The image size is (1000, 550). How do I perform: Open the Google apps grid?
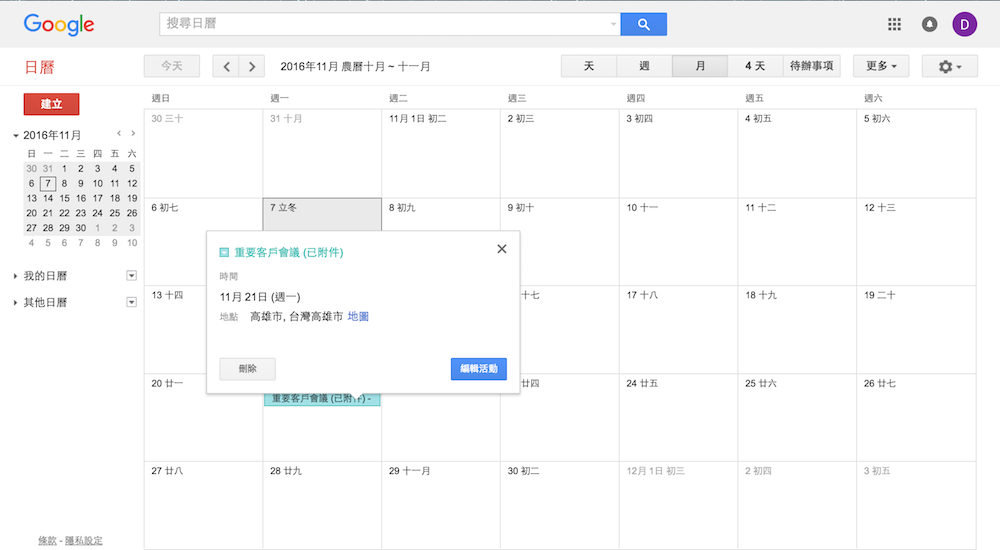(x=894, y=24)
